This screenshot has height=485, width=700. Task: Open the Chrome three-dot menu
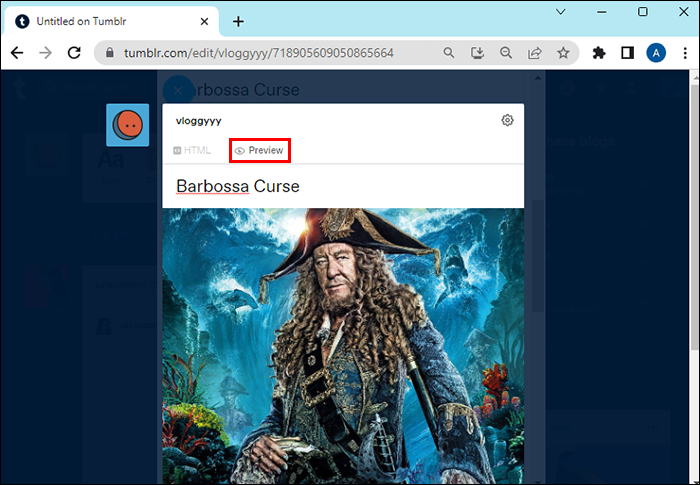[x=685, y=53]
